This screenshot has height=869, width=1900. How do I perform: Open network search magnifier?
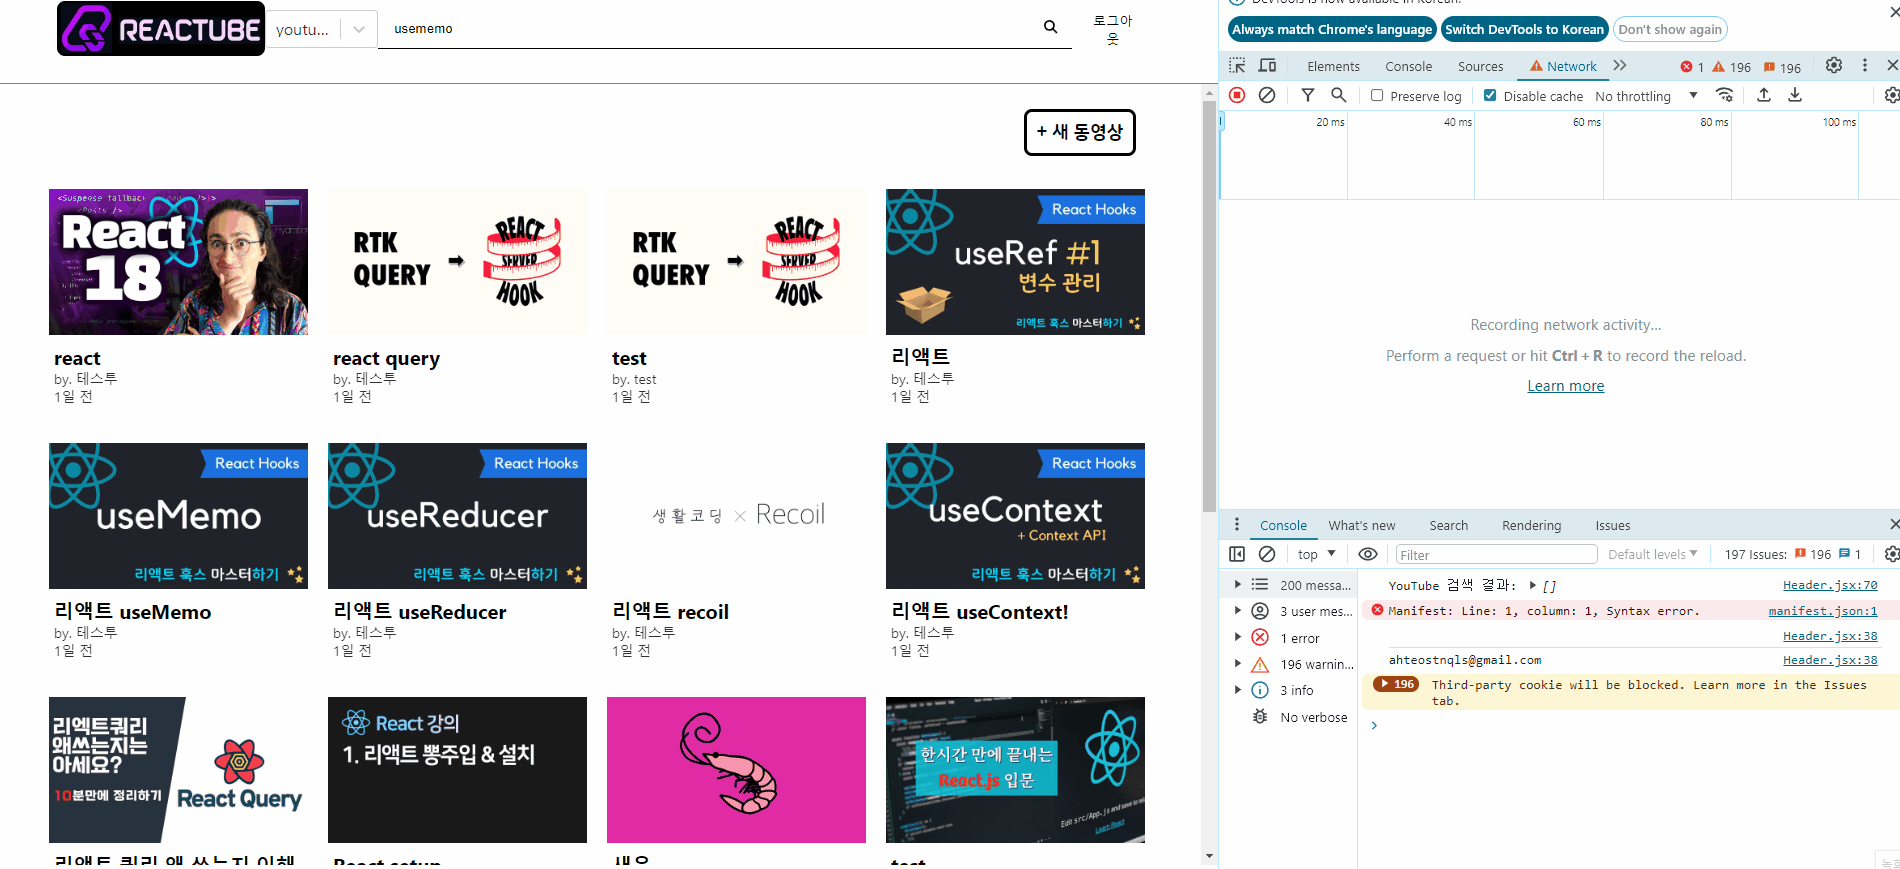1339,95
